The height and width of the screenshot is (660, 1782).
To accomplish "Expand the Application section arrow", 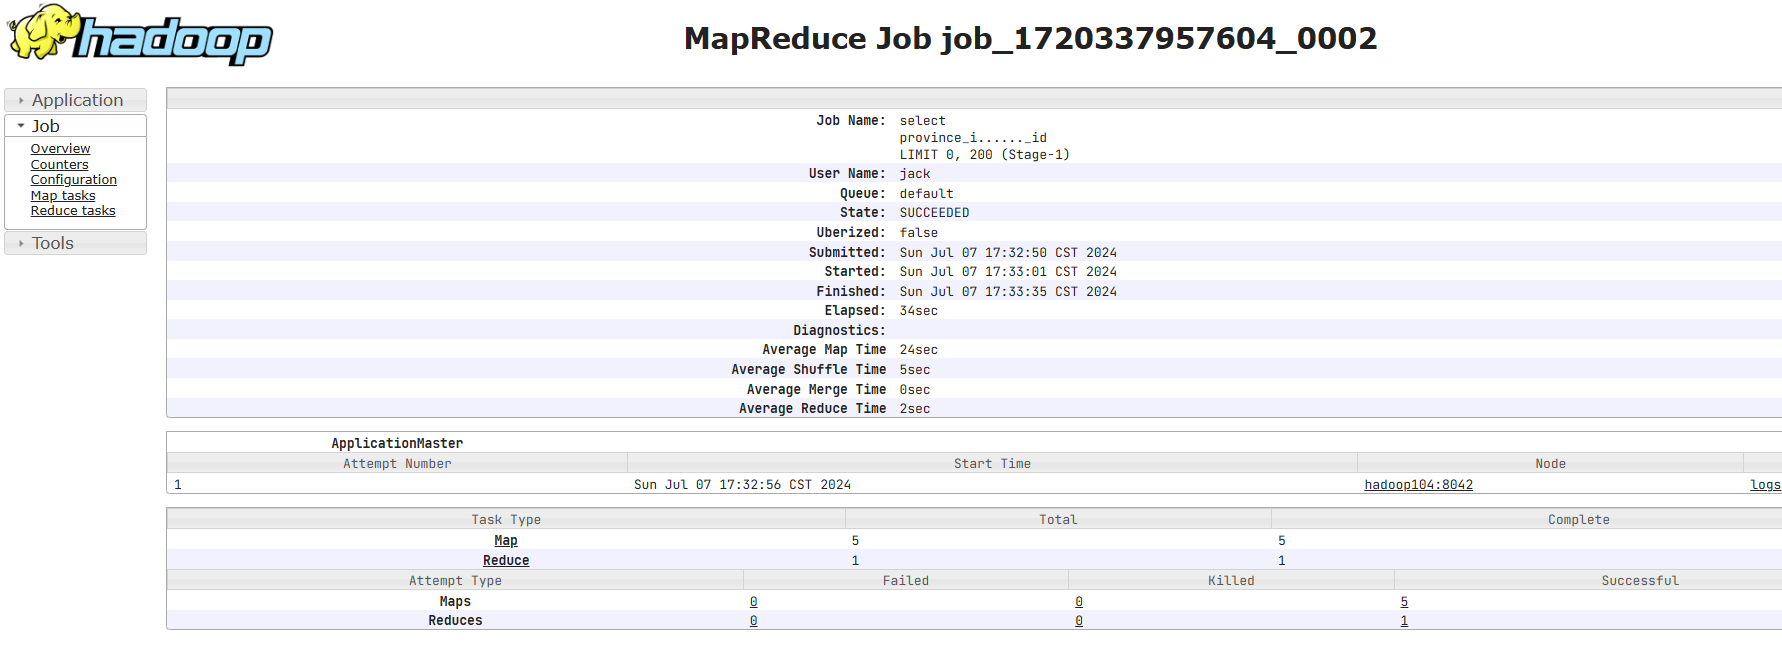I will 21,101.
